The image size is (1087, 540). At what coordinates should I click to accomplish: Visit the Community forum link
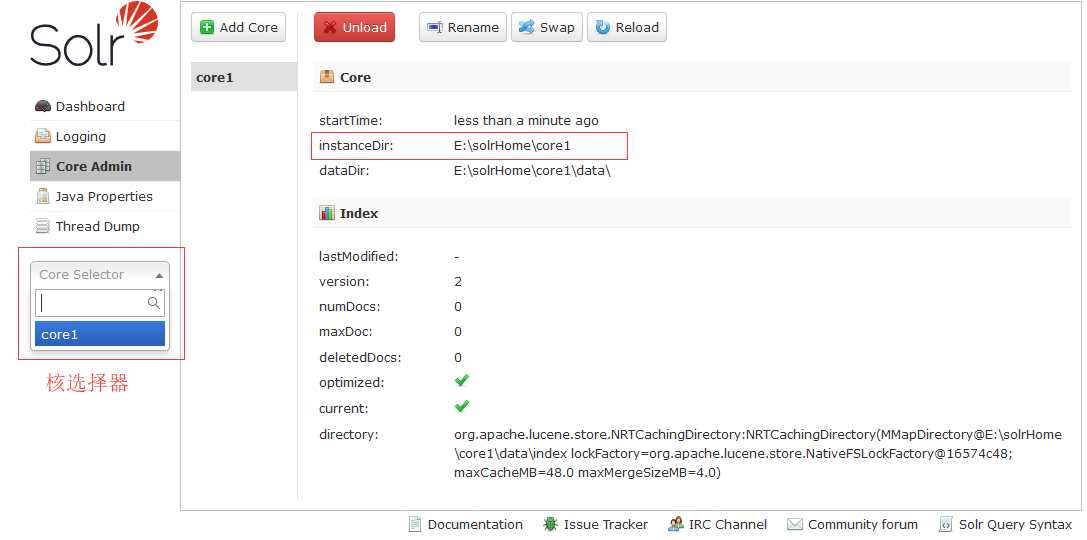click(853, 524)
